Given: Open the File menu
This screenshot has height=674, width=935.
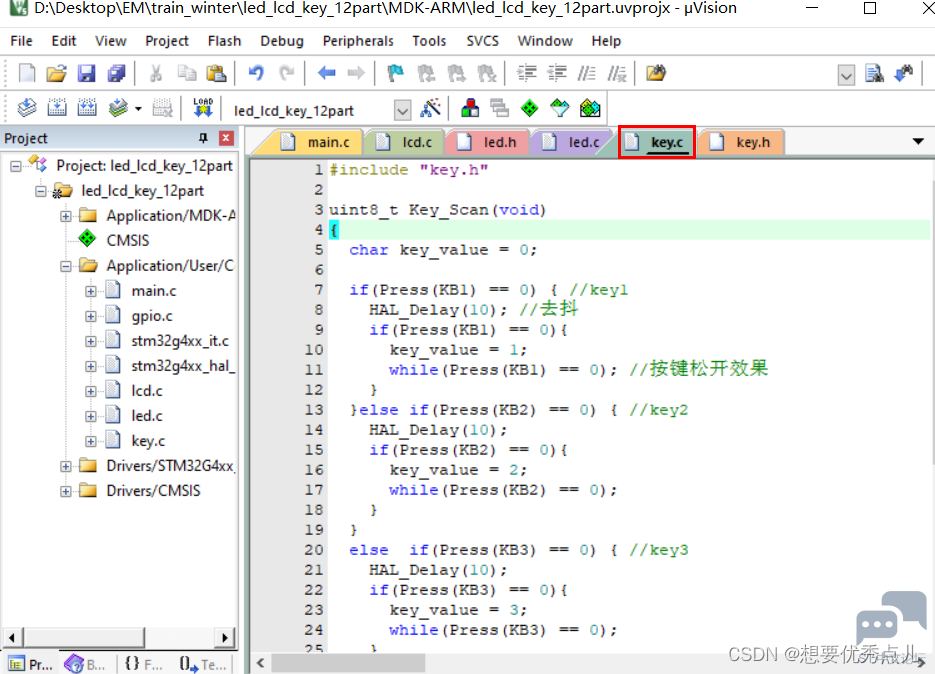Looking at the screenshot, I should 21,41.
